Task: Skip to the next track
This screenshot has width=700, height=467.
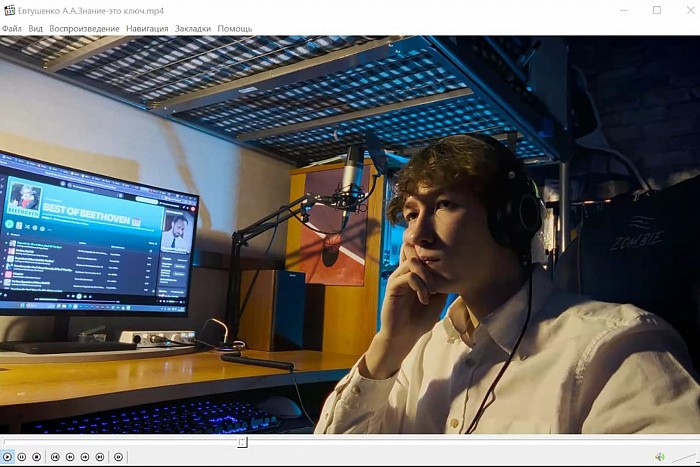Action: [x=100, y=457]
